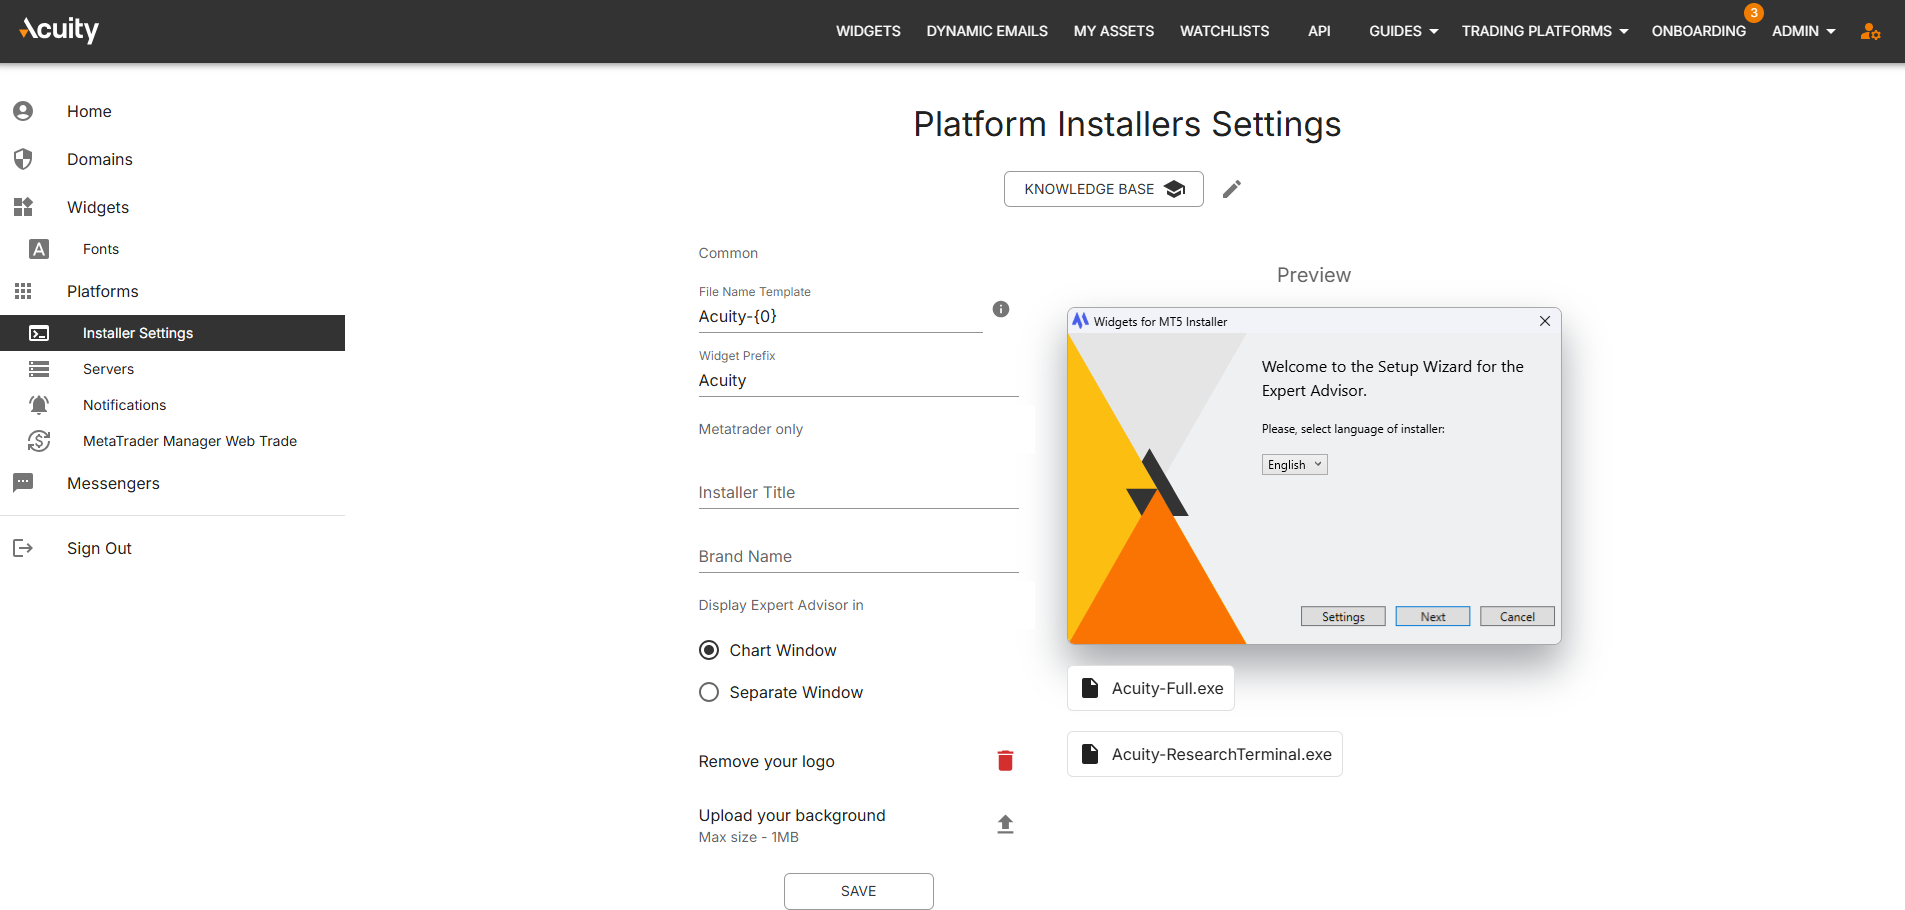
Task: Click the Acuity logo in the header
Action: click(59, 30)
